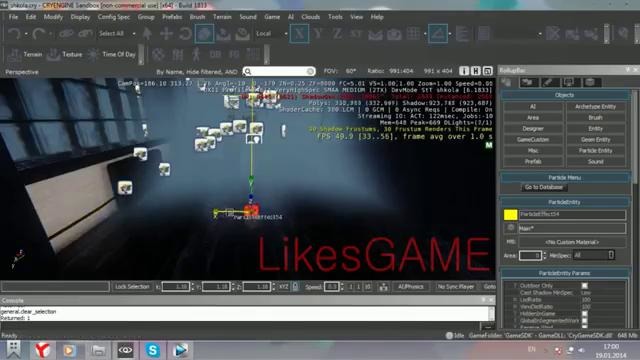Screen dimensions: 640x360
Task: Collapse the Objects rollup header
Action: pyautogui.click(x=564, y=95)
